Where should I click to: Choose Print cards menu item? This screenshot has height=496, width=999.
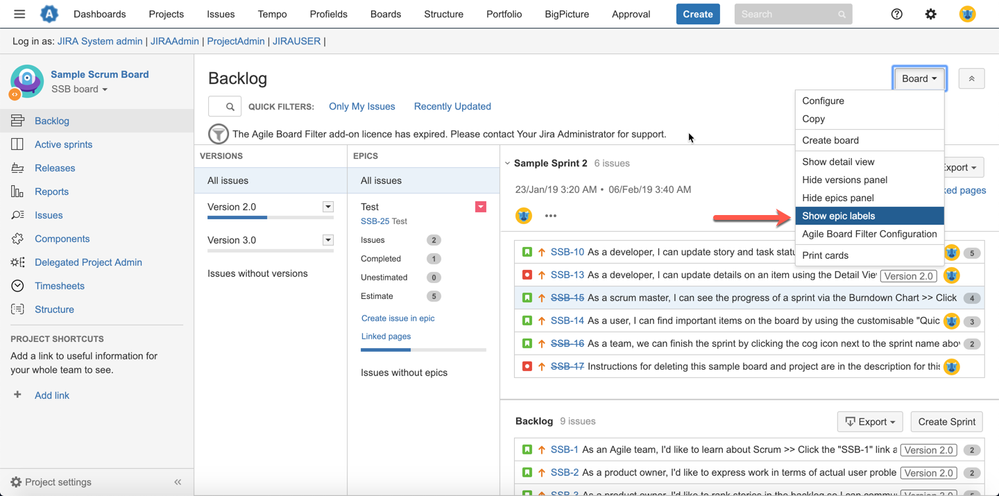pos(869,255)
